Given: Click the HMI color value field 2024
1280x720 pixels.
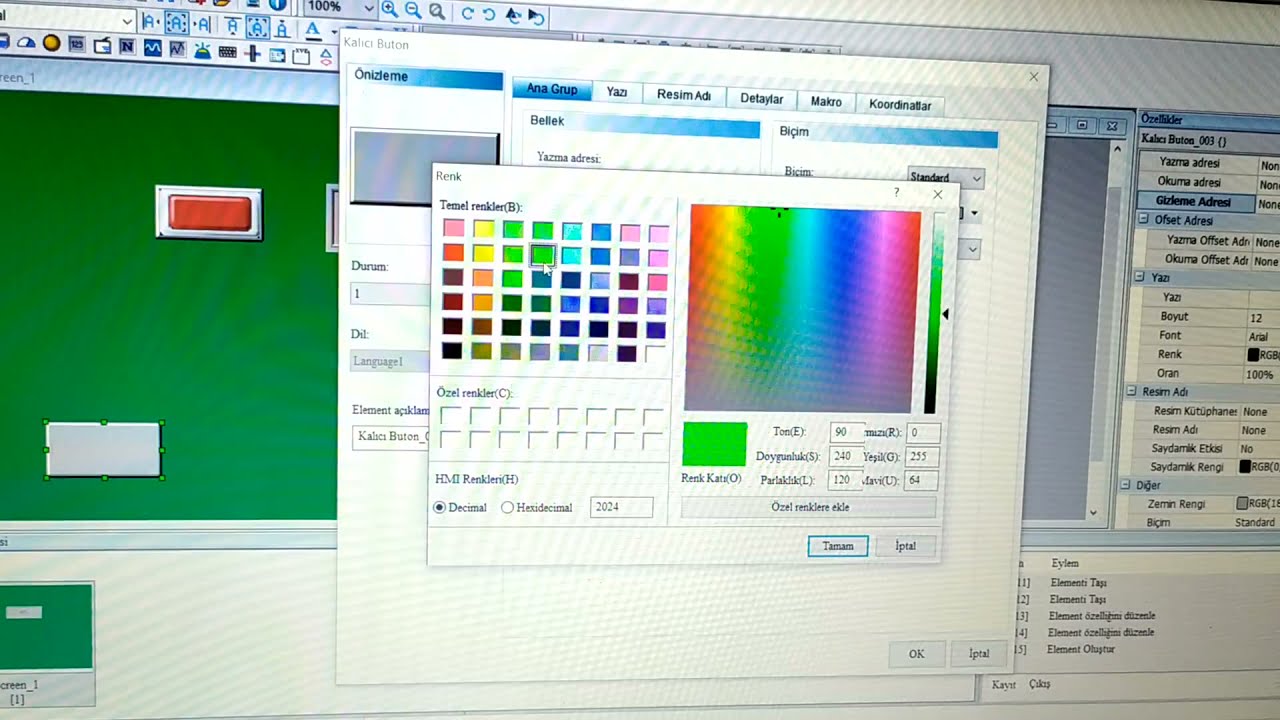Looking at the screenshot, I should point(621,507).
